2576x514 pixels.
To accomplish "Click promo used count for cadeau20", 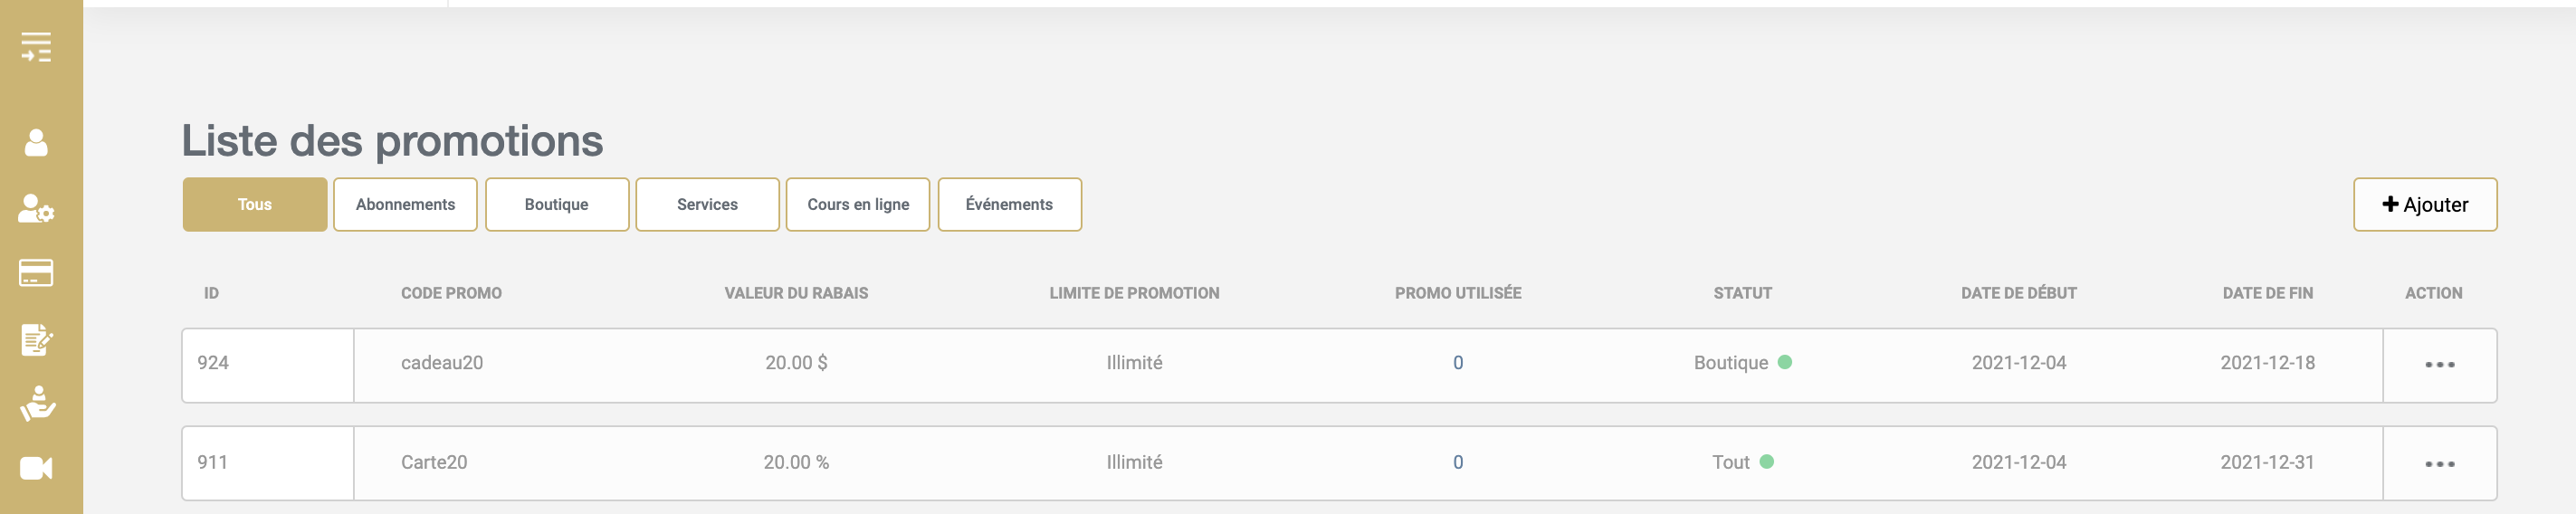I will pyautogui.click(x=1458, y=363).
